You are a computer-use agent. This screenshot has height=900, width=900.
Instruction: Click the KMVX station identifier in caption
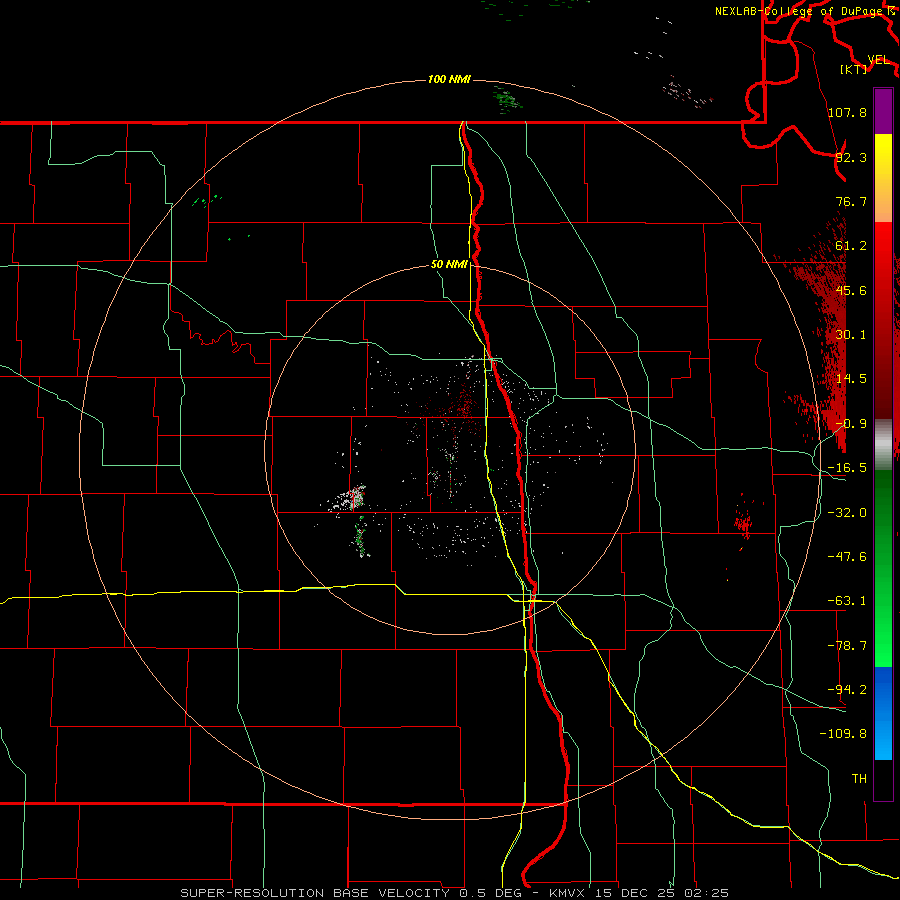tap(569, 893)
